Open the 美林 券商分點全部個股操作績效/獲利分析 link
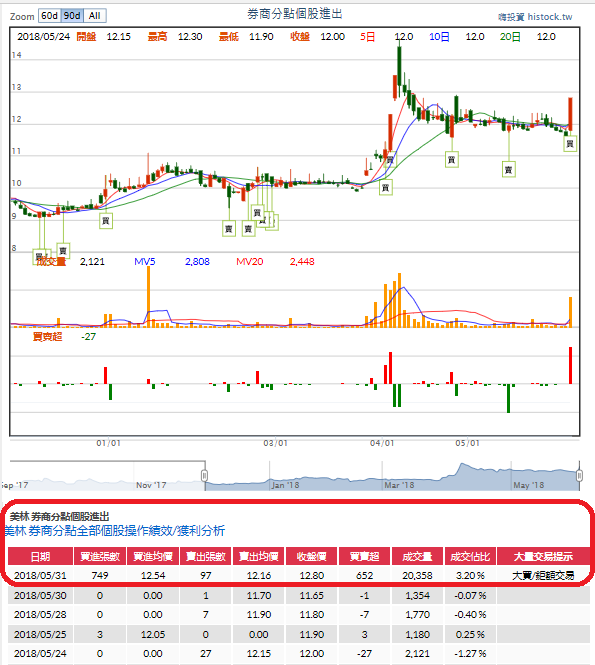Viewport: 595px width, 665px height. click(x=115, y=531)
